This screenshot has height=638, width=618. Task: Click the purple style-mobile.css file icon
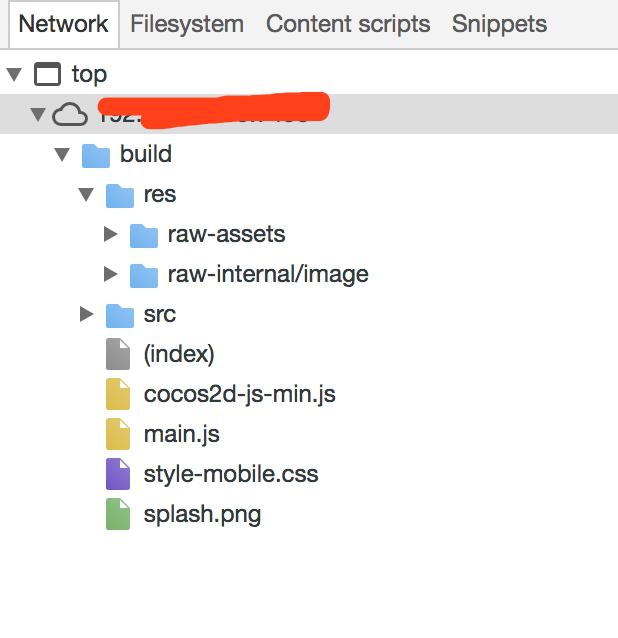[118, 475]
